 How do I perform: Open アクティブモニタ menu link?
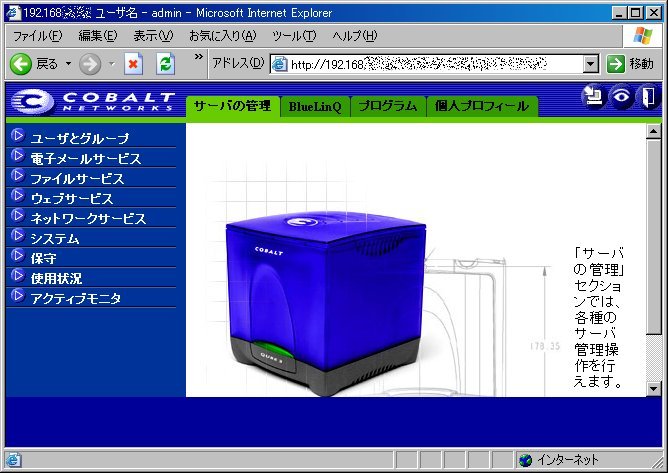click(x=76, y=299)
